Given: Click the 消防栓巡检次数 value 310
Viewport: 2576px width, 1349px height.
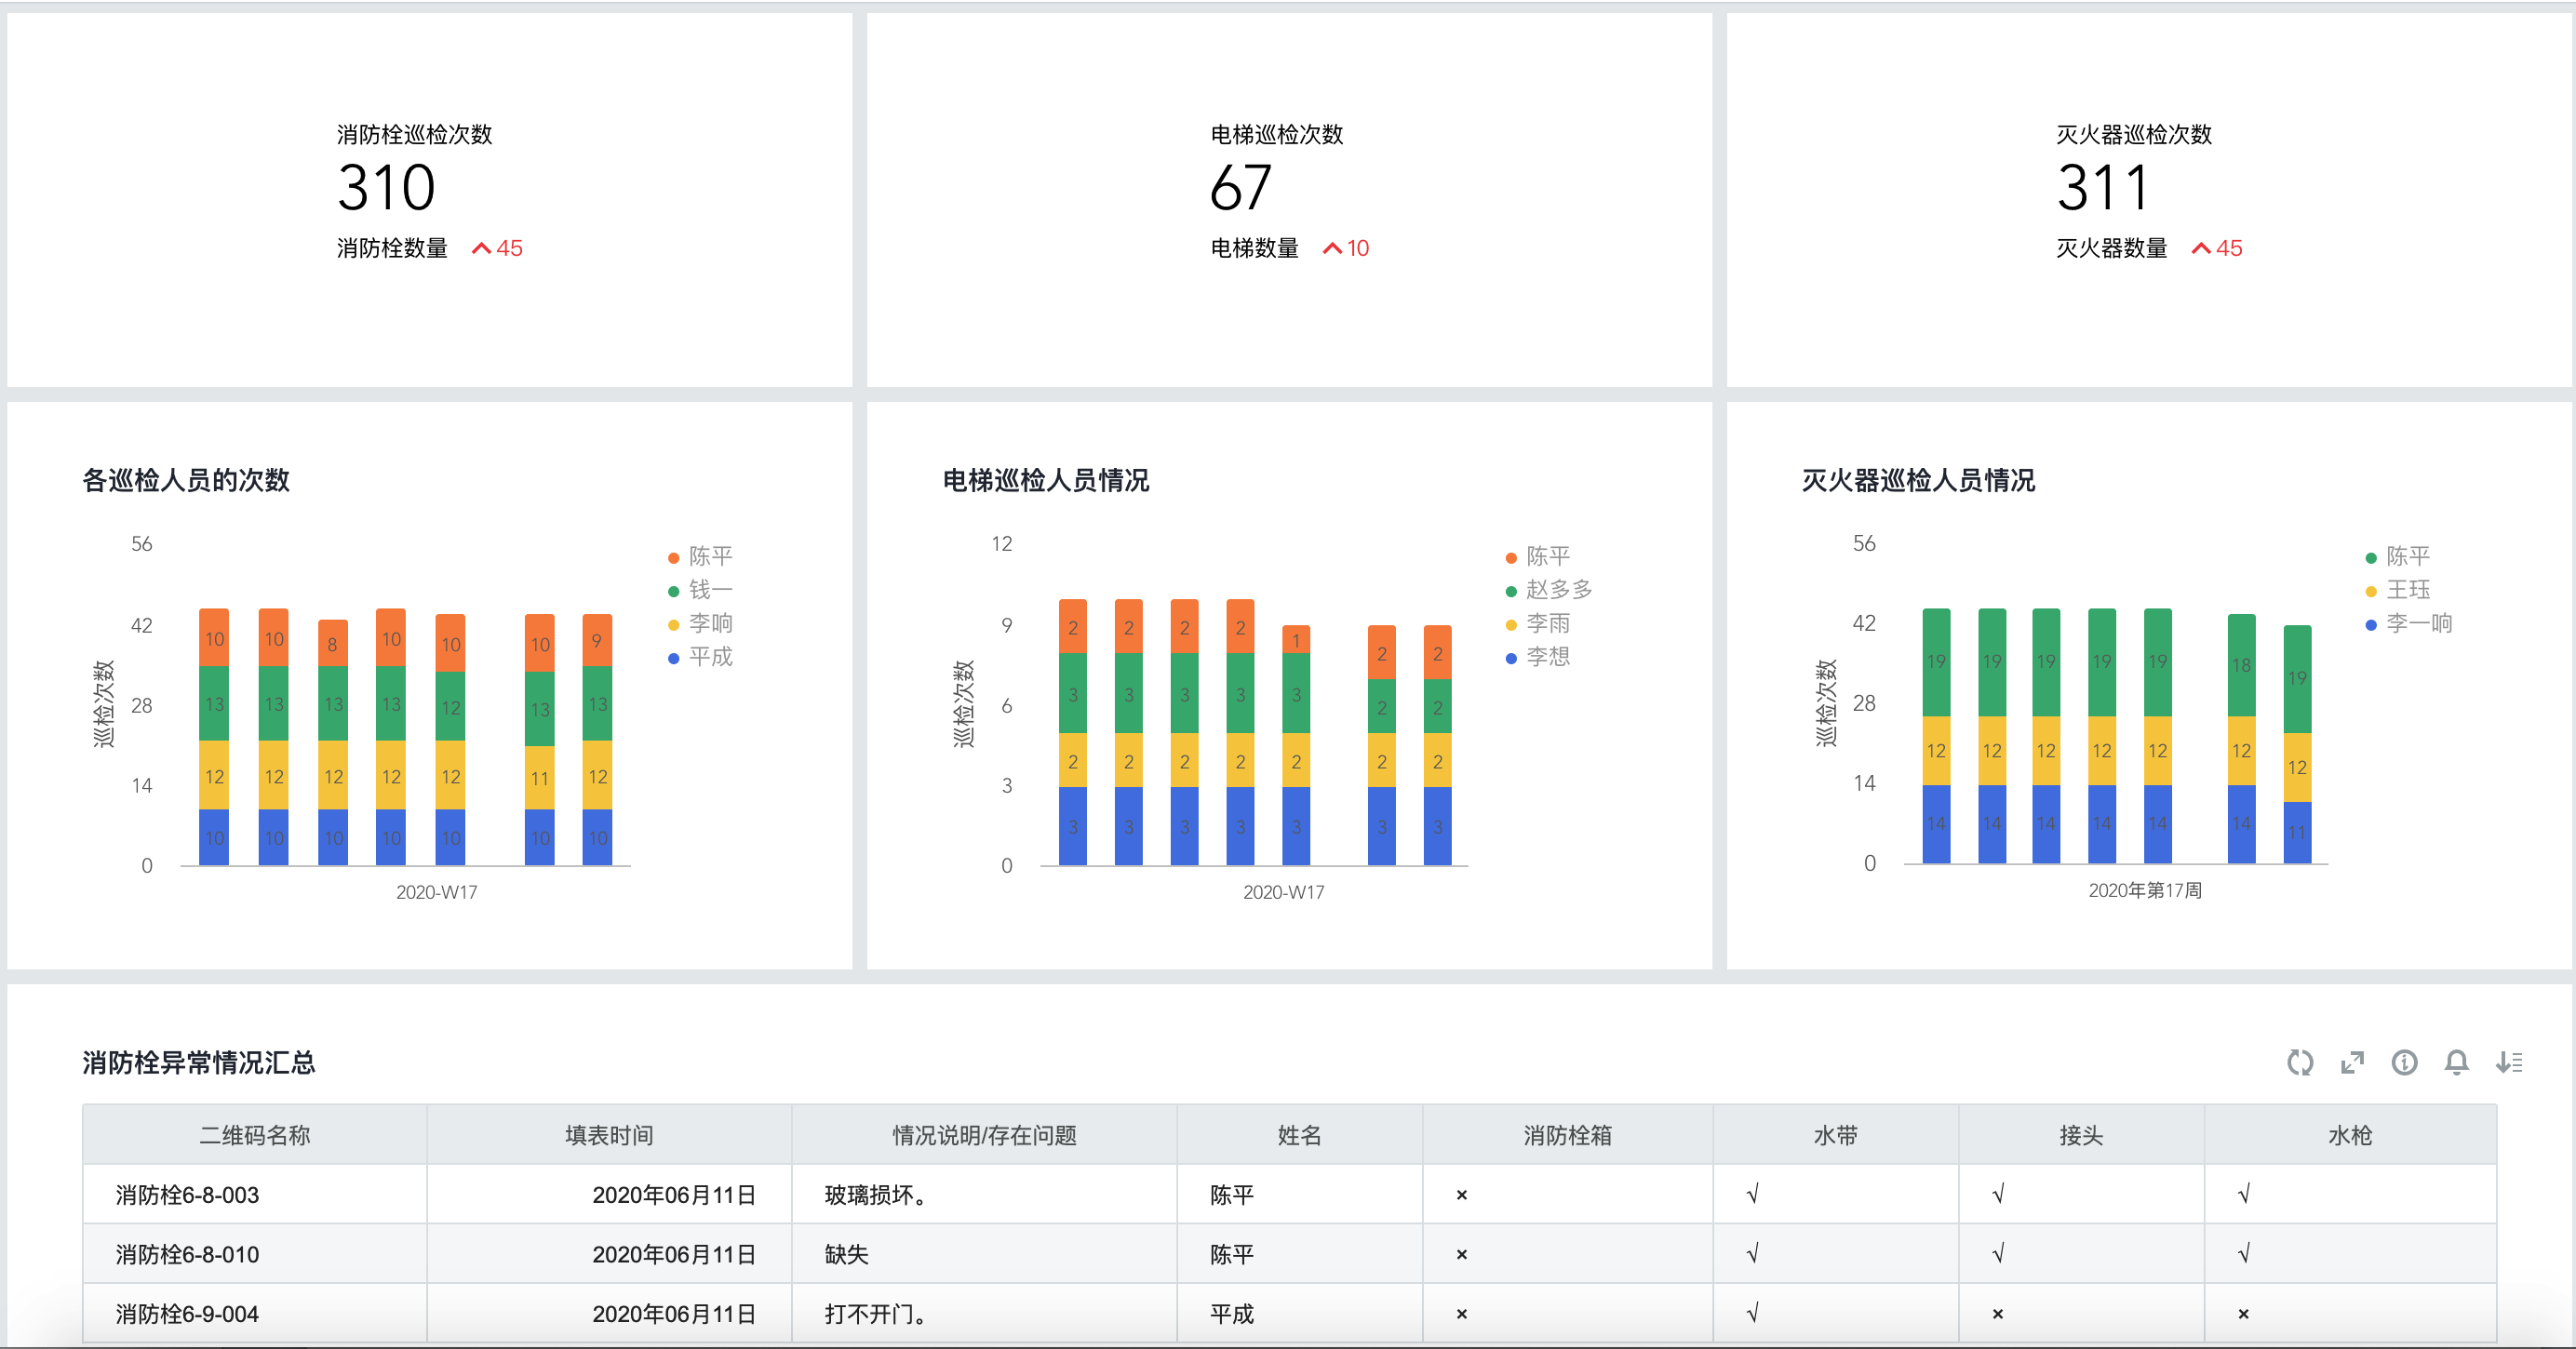Looking at the screenshot, I should (x=386, y=188).
